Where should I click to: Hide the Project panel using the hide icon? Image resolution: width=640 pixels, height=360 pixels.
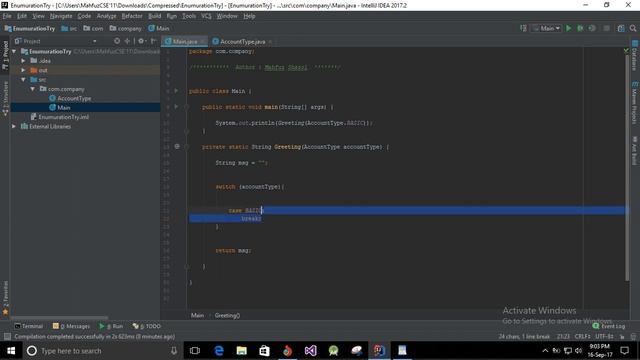click(x=153, y=41)
